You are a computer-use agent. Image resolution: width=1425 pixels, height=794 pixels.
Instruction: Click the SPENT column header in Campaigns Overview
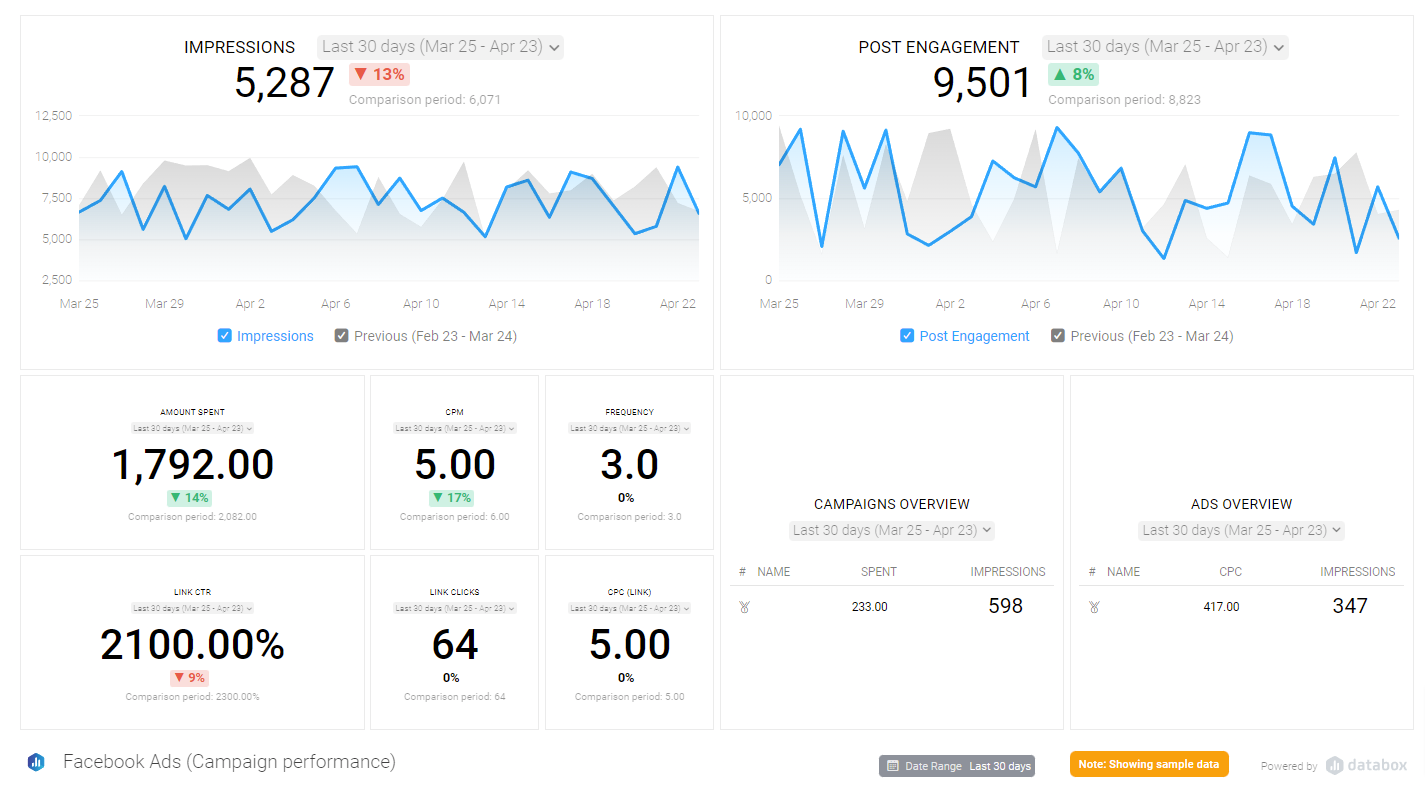[878, 572]
